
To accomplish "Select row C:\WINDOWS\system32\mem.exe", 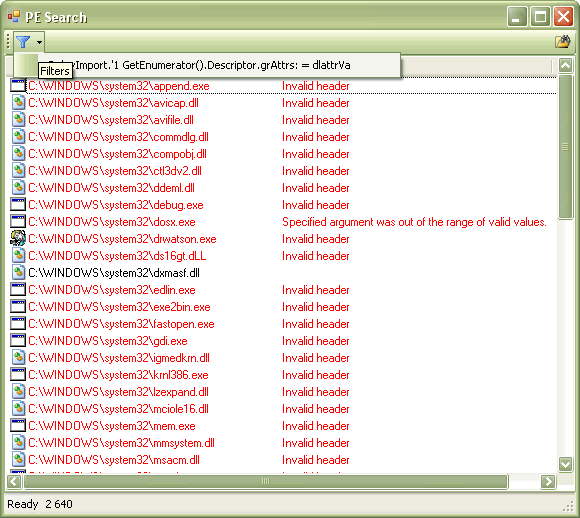I will point(283,426).
